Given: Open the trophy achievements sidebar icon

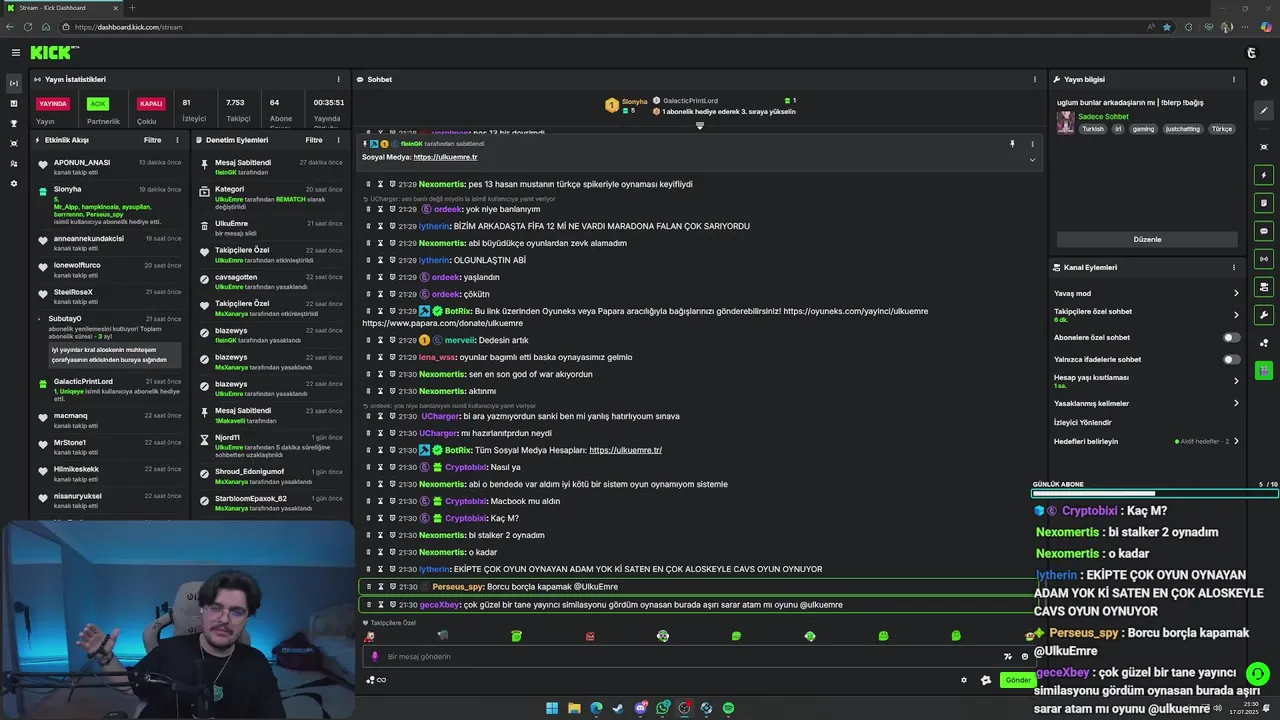Looking at the screenshot, I should pos(14,123).
